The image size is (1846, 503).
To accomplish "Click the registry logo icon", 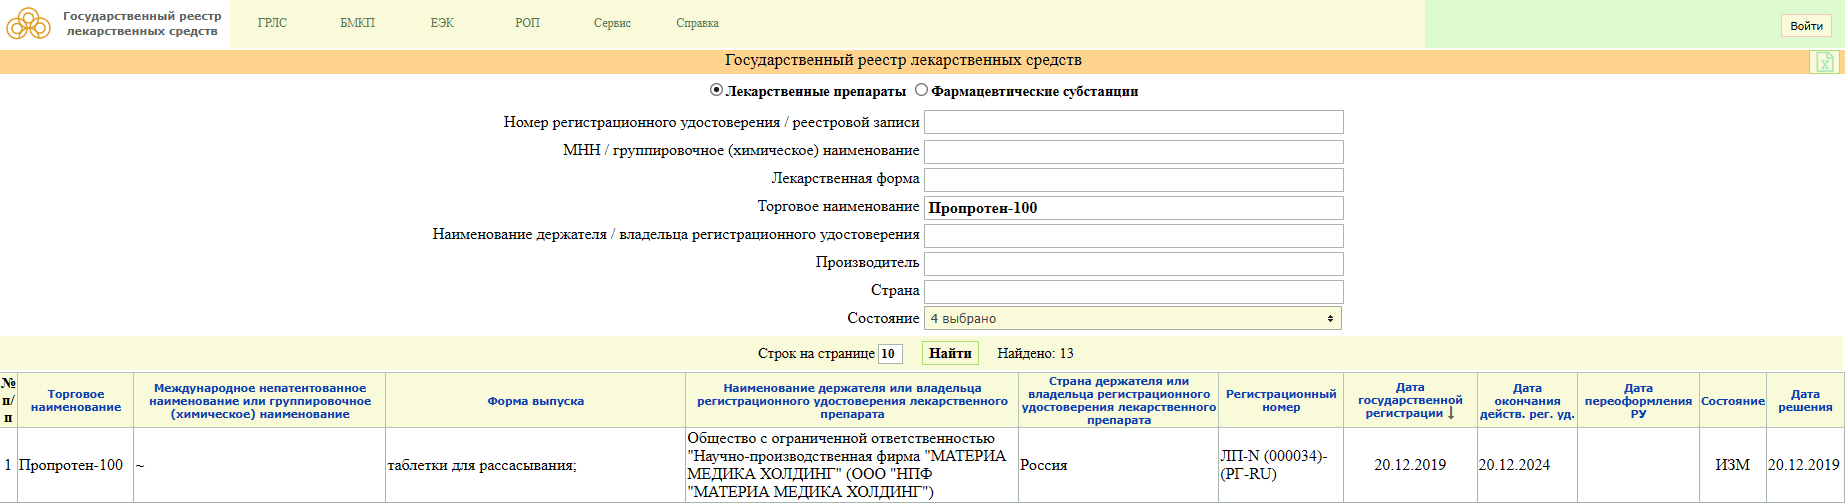I will pyautogui.click(x=29, y=24).
